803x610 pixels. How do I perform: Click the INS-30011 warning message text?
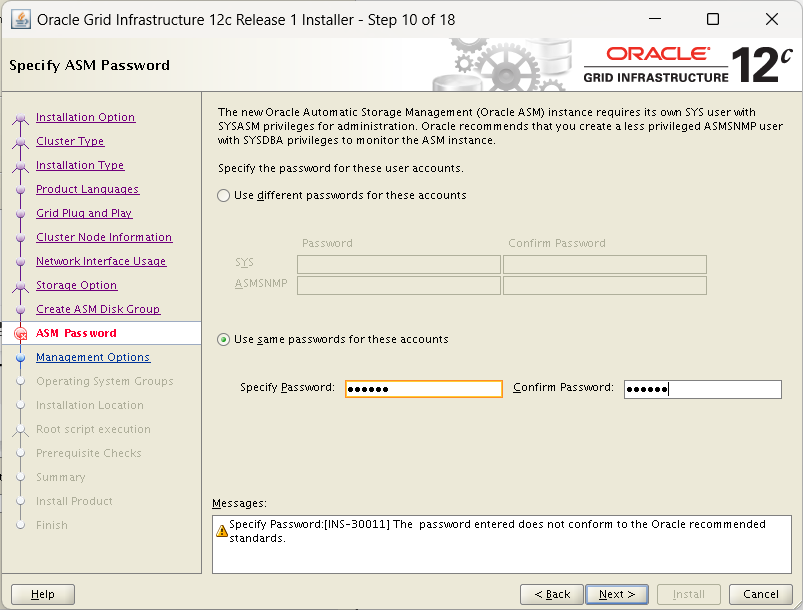497,531
